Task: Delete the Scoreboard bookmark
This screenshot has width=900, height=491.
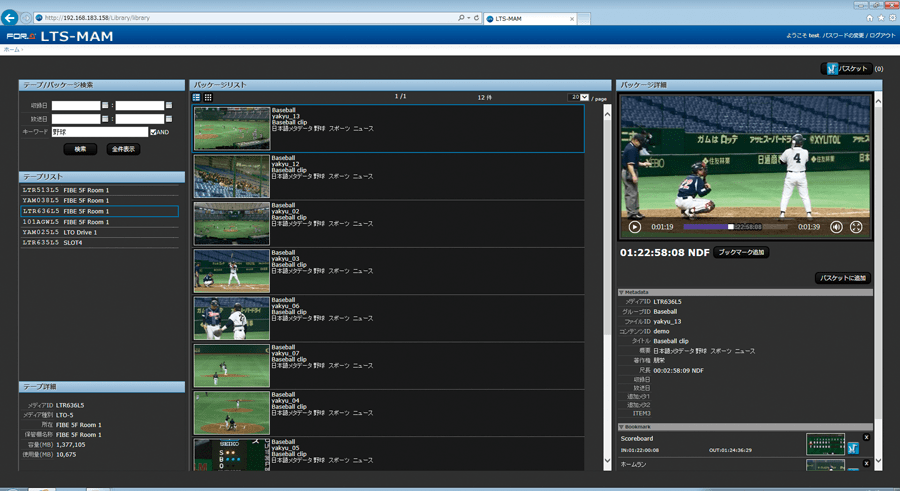Action: pyautogui.click(x=866, y=437)
